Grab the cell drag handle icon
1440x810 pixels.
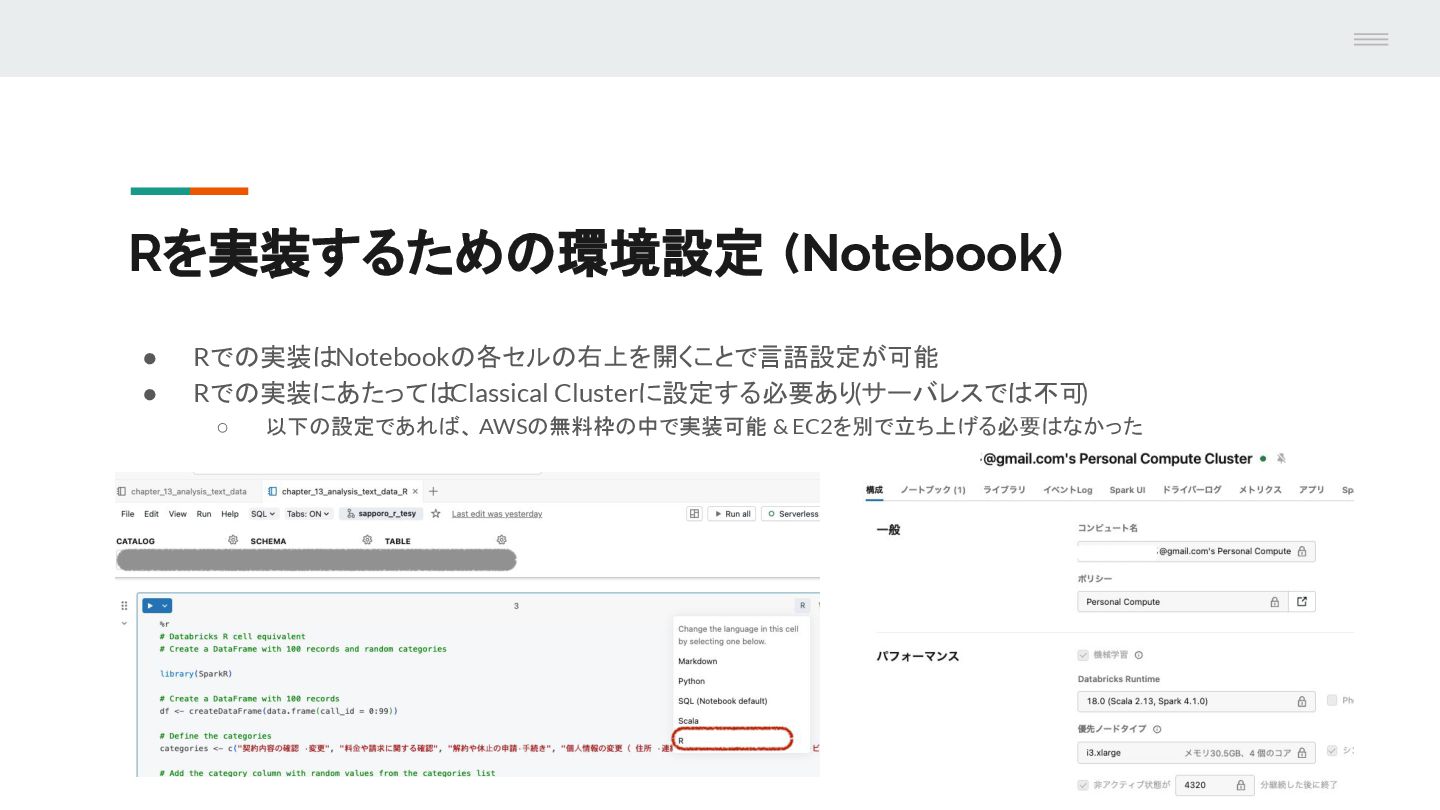124,606
